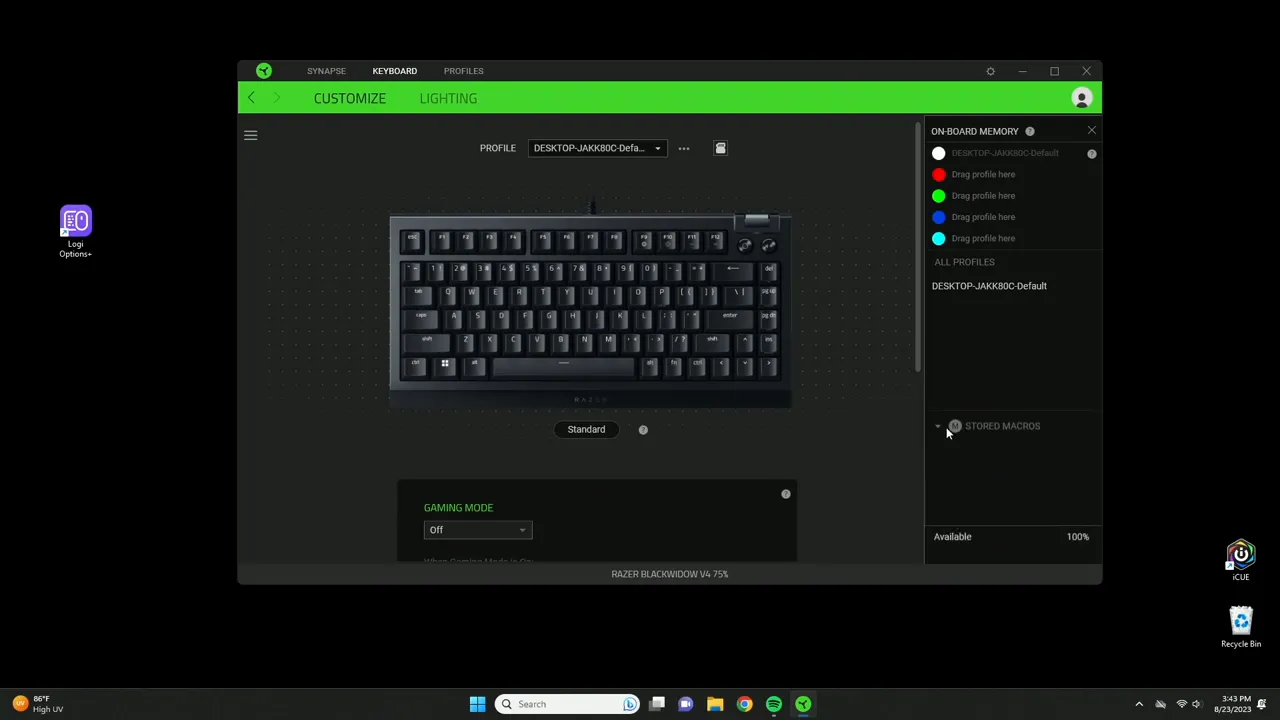Open profile options ellipsis menu
This screenshot has width=1280, height=720.
[x=684, y=148]
